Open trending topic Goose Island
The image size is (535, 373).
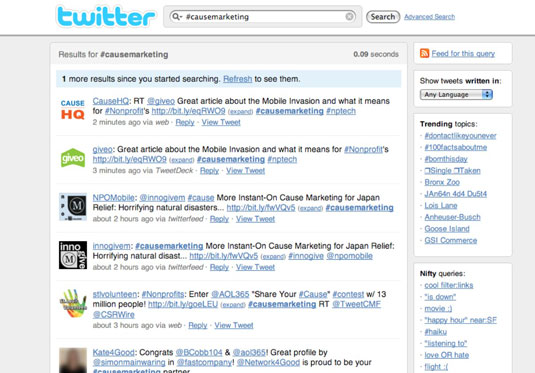tap(447, 229)
